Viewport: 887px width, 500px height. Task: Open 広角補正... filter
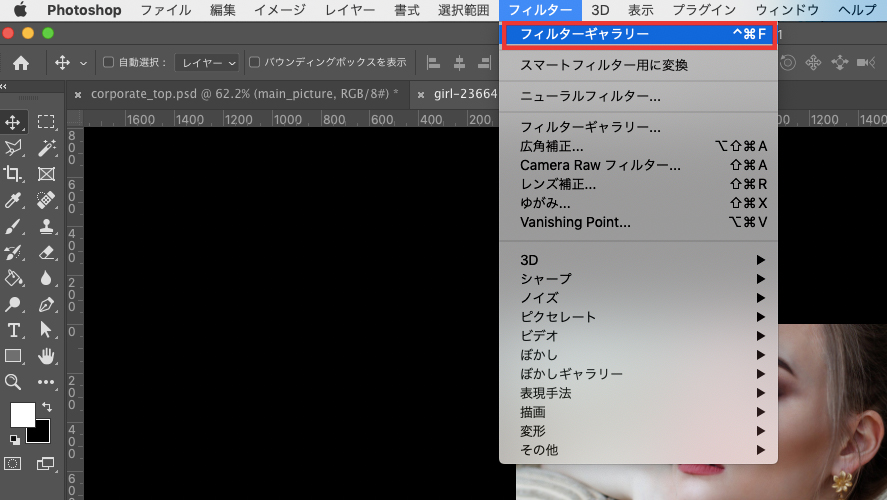tap(638, 146)
